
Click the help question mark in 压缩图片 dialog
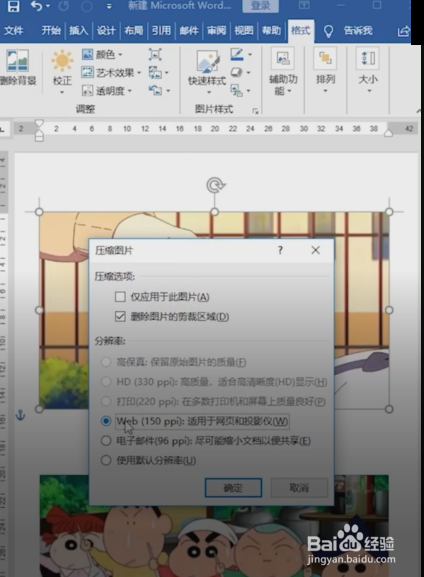pos(280,250)
